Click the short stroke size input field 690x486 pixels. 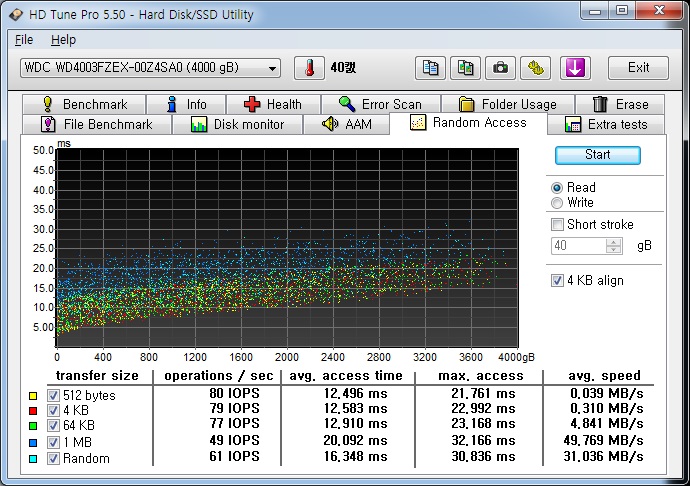579,246
